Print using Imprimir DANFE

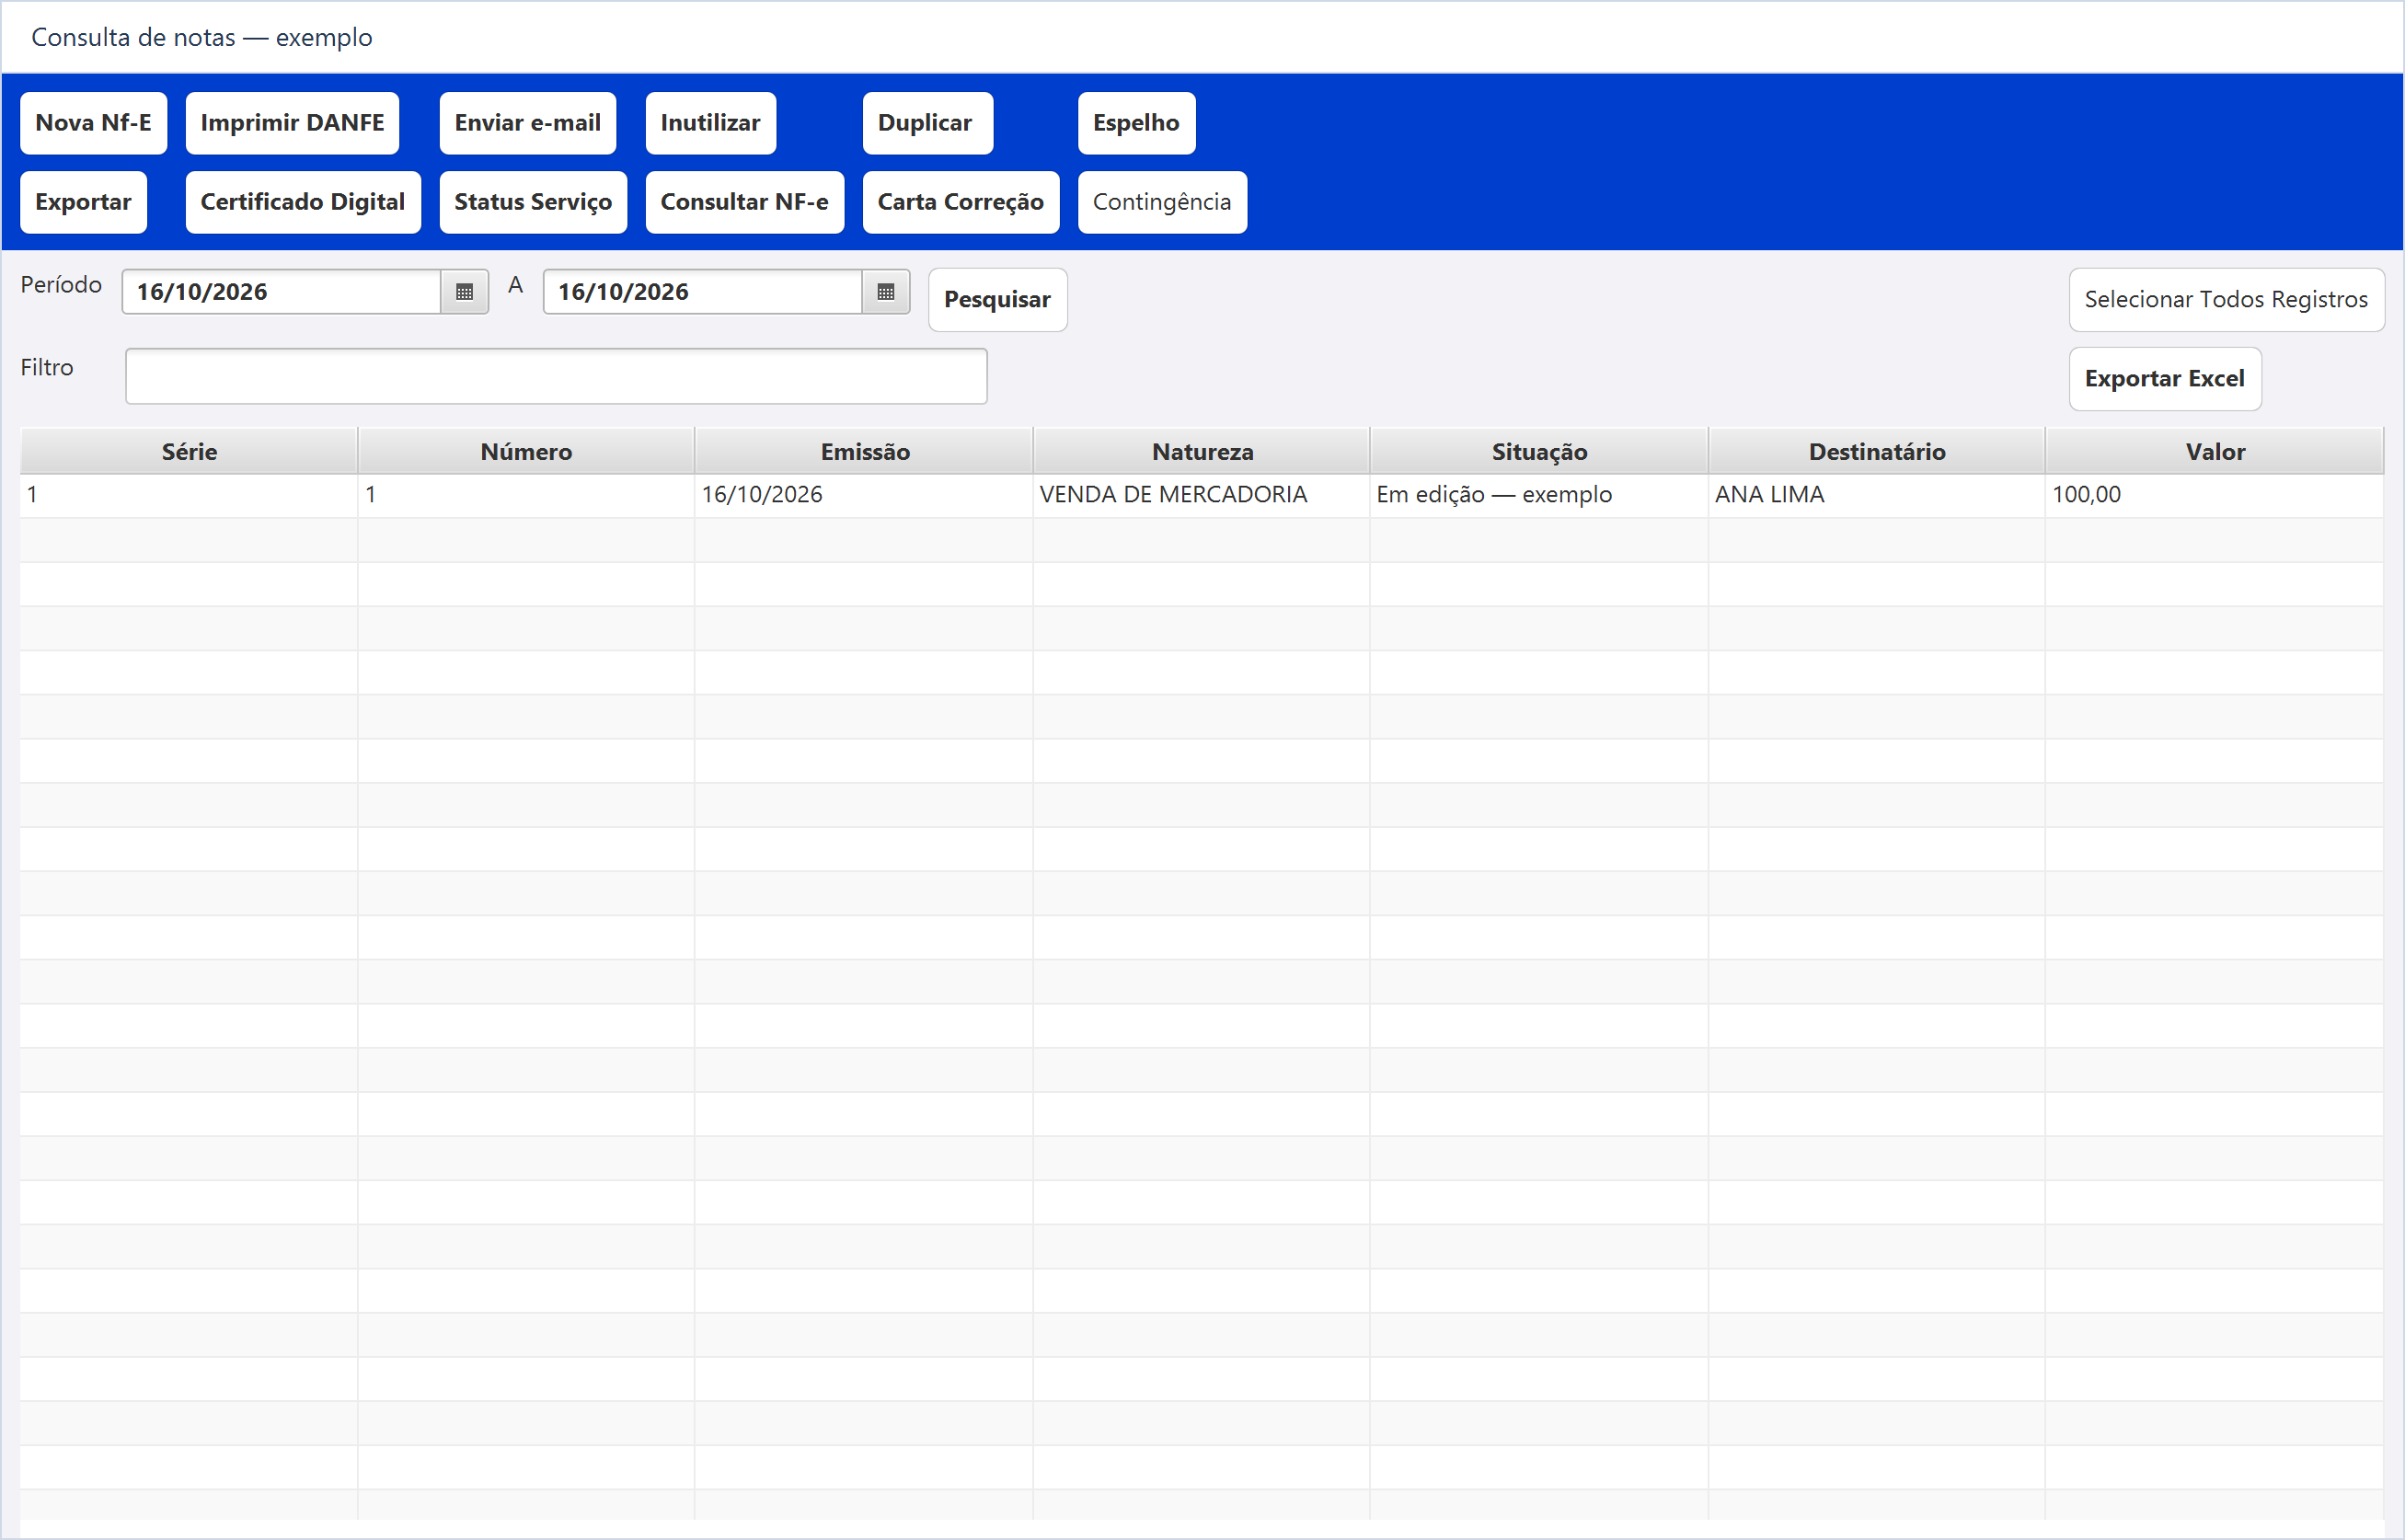coord(292,123)
